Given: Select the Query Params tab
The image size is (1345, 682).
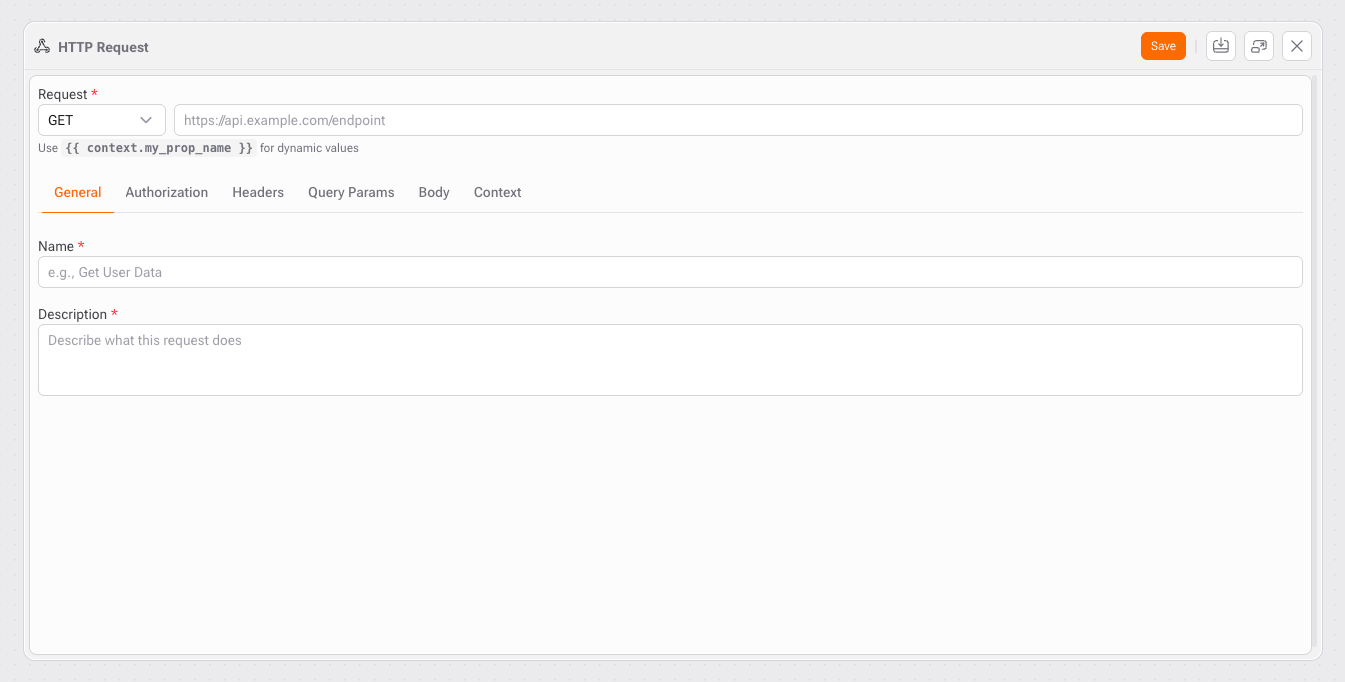Looking at the screenshot, I should pos(351,192).
